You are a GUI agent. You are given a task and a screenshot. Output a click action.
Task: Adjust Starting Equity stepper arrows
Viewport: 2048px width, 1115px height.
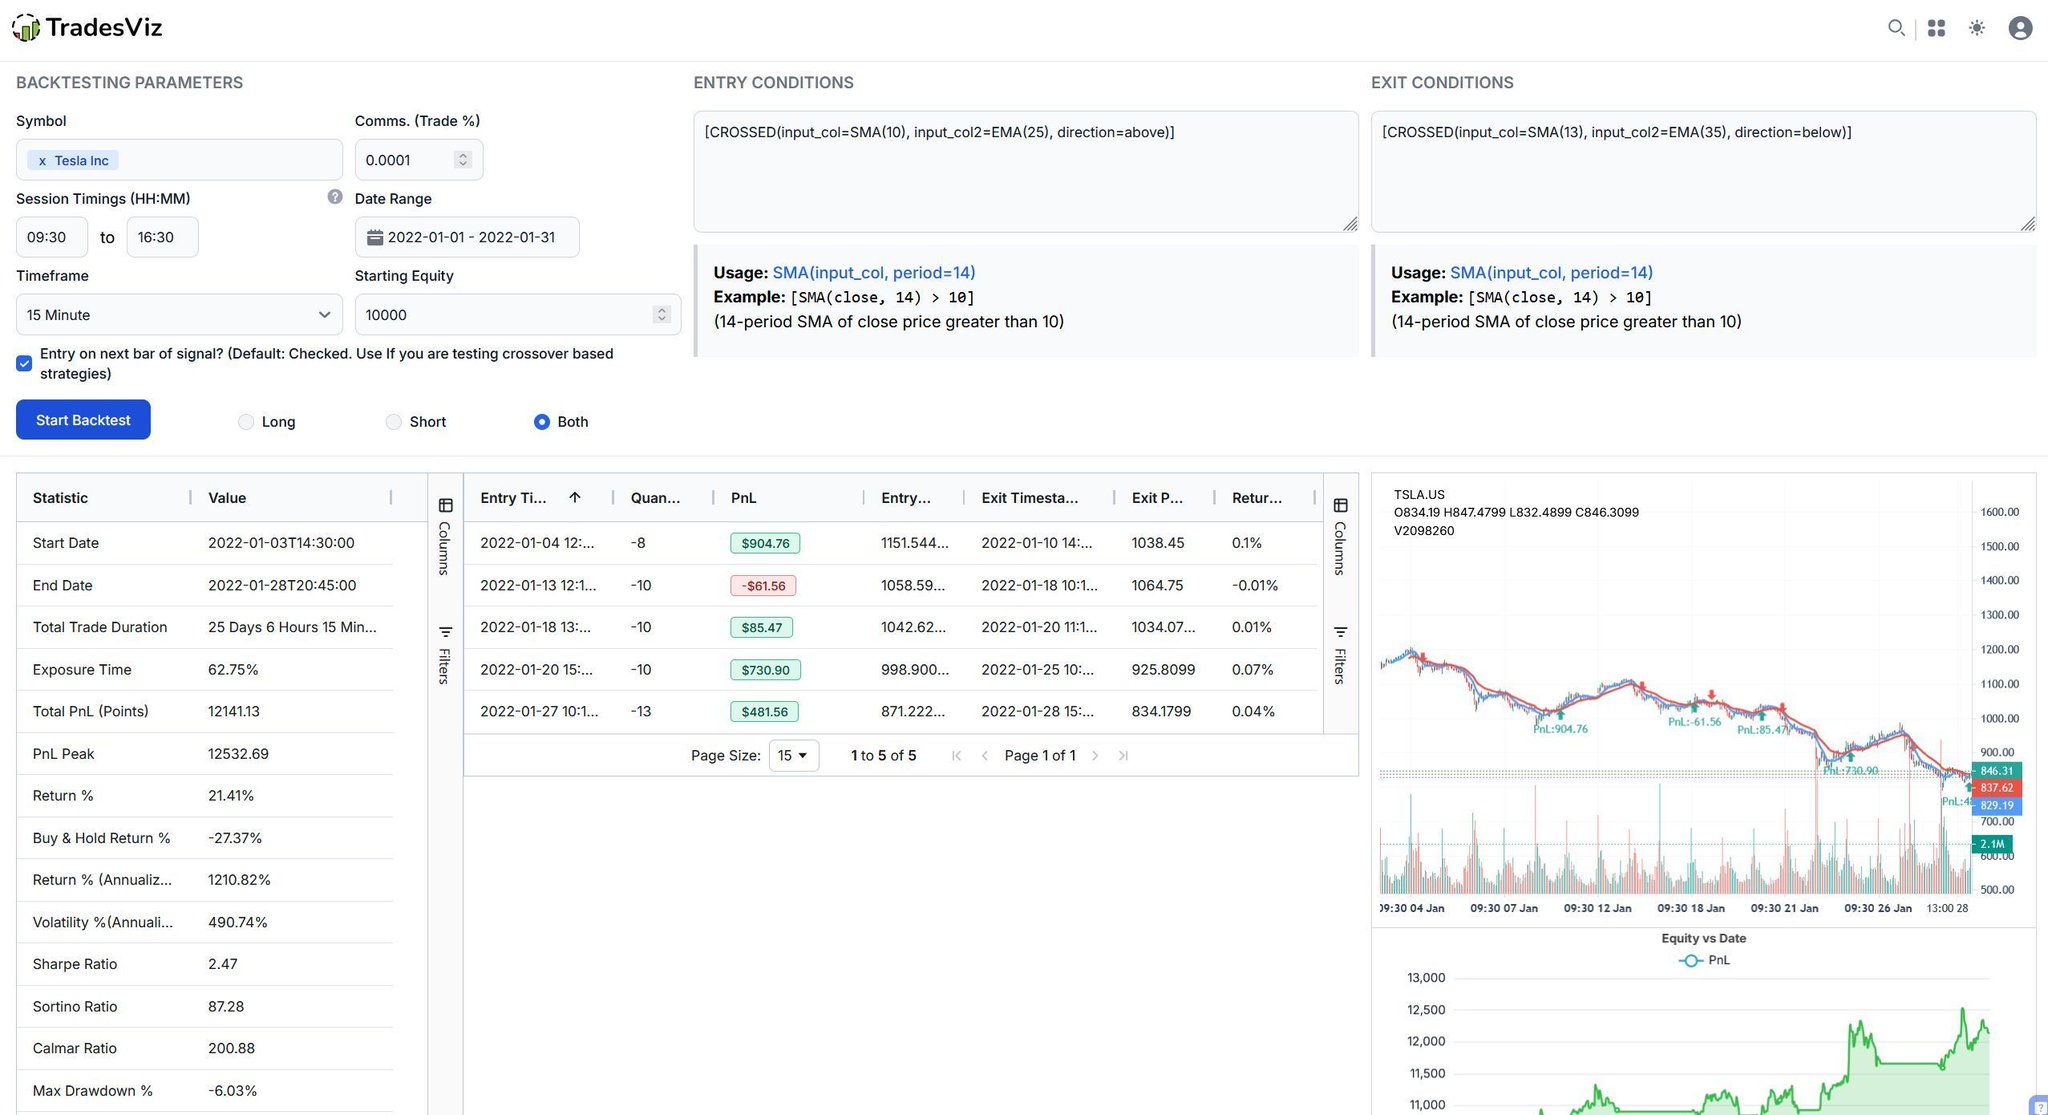[x=661, y=315]
